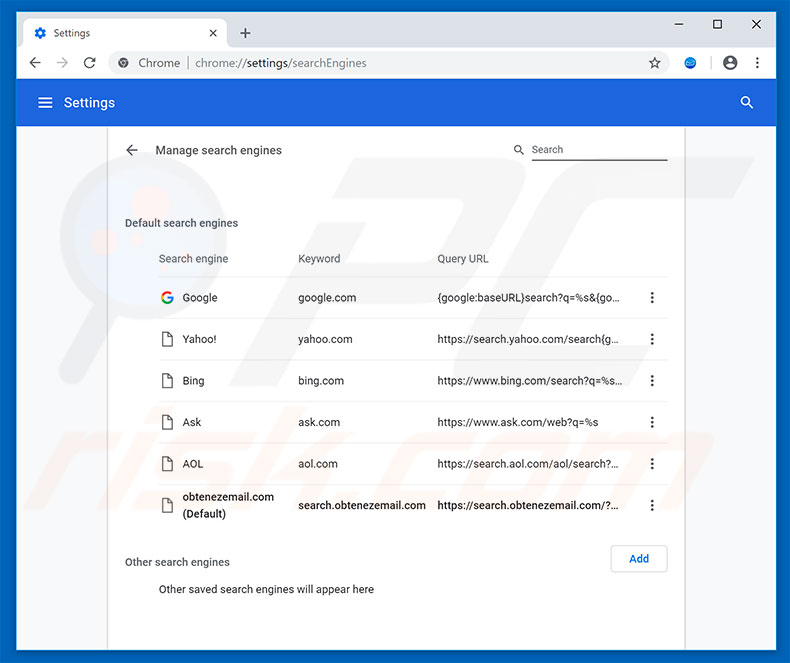
Task: Add a new search engine
Action: coord(639,559)
